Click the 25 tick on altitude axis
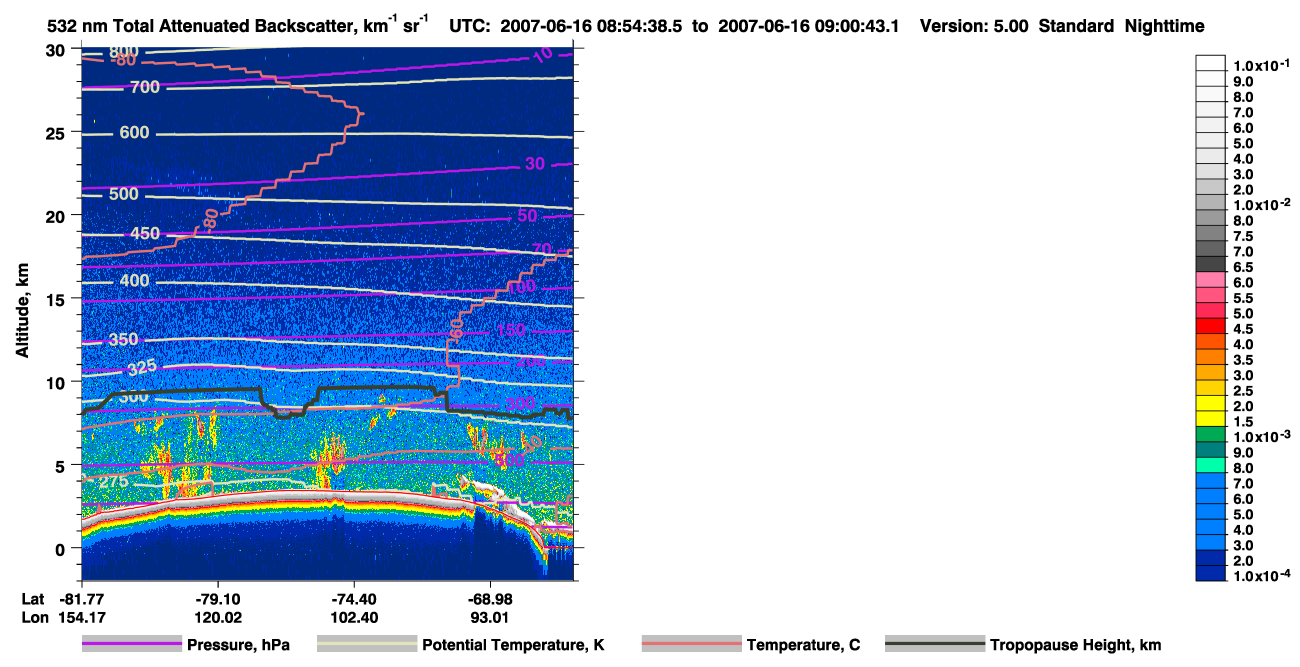 point(56,133)
